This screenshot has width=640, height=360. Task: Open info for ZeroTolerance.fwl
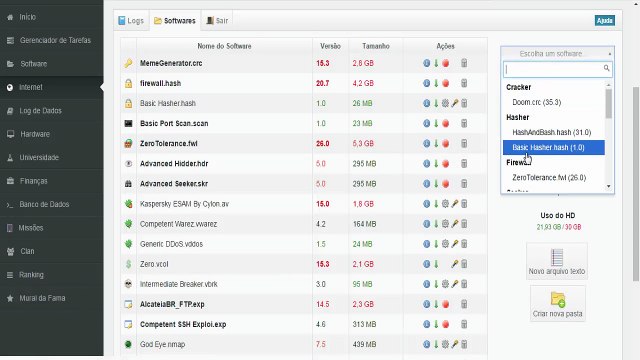427,144
